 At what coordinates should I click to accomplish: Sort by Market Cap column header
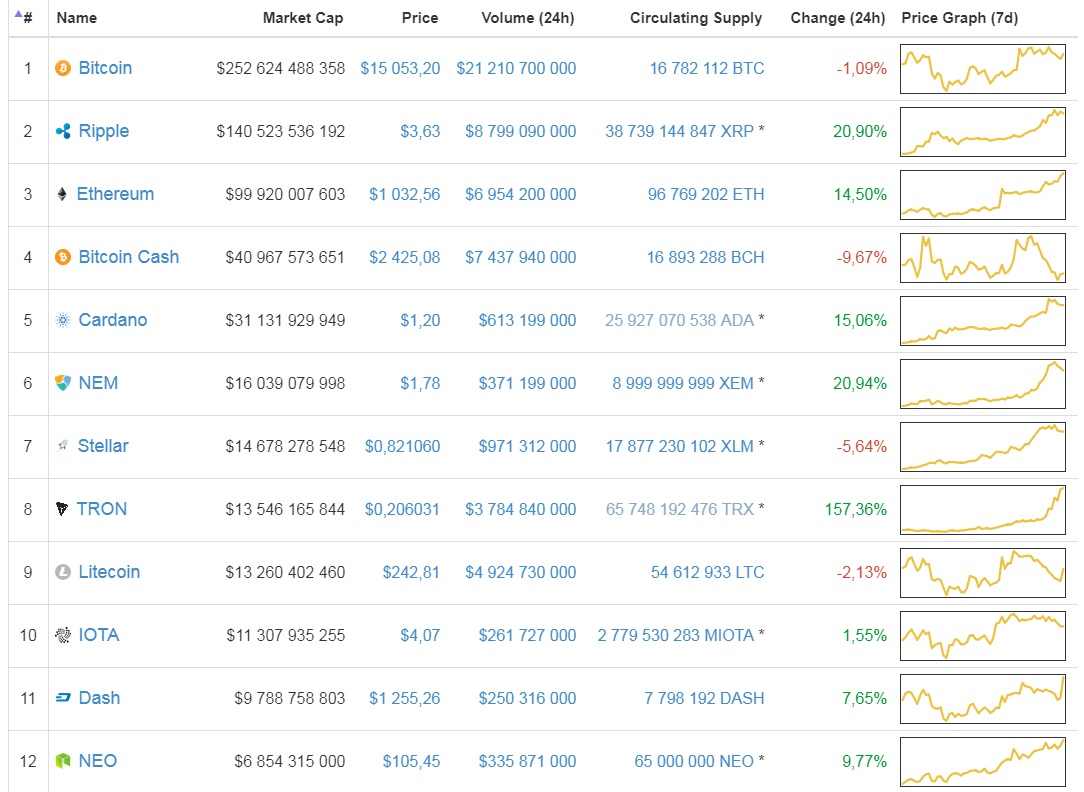[303, 18]
